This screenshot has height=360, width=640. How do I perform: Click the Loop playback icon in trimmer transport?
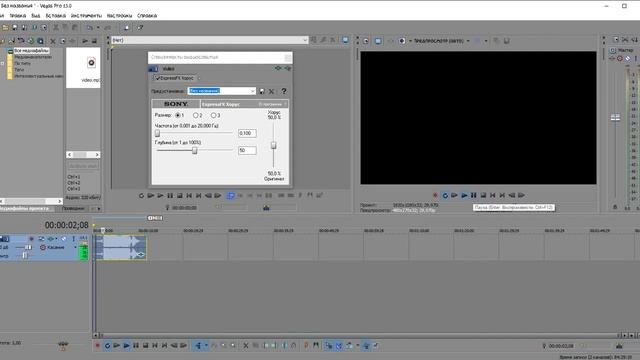[x=141, y=196]
